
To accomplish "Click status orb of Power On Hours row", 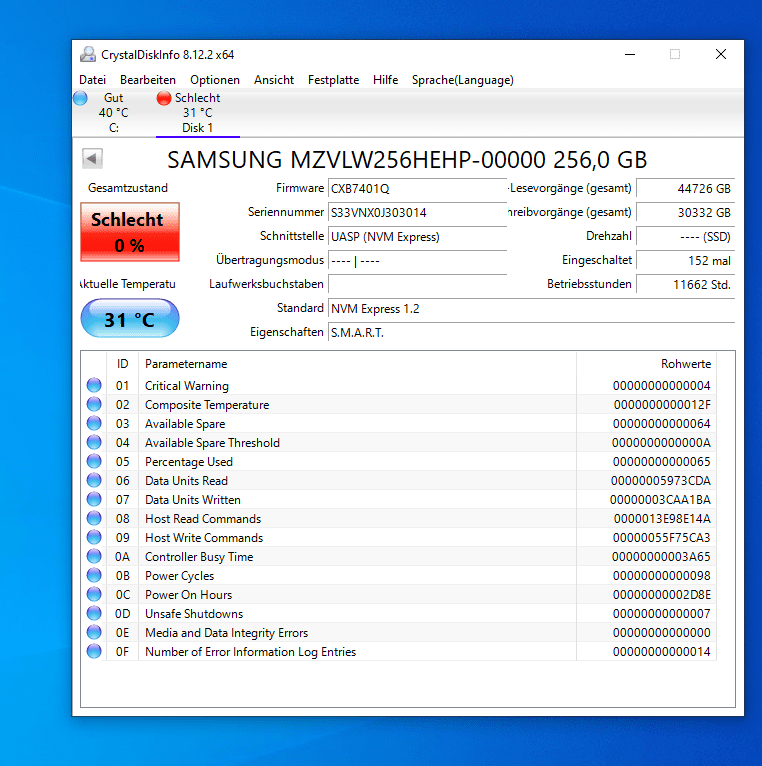I will pyautogui.click(x=94, y=595).
